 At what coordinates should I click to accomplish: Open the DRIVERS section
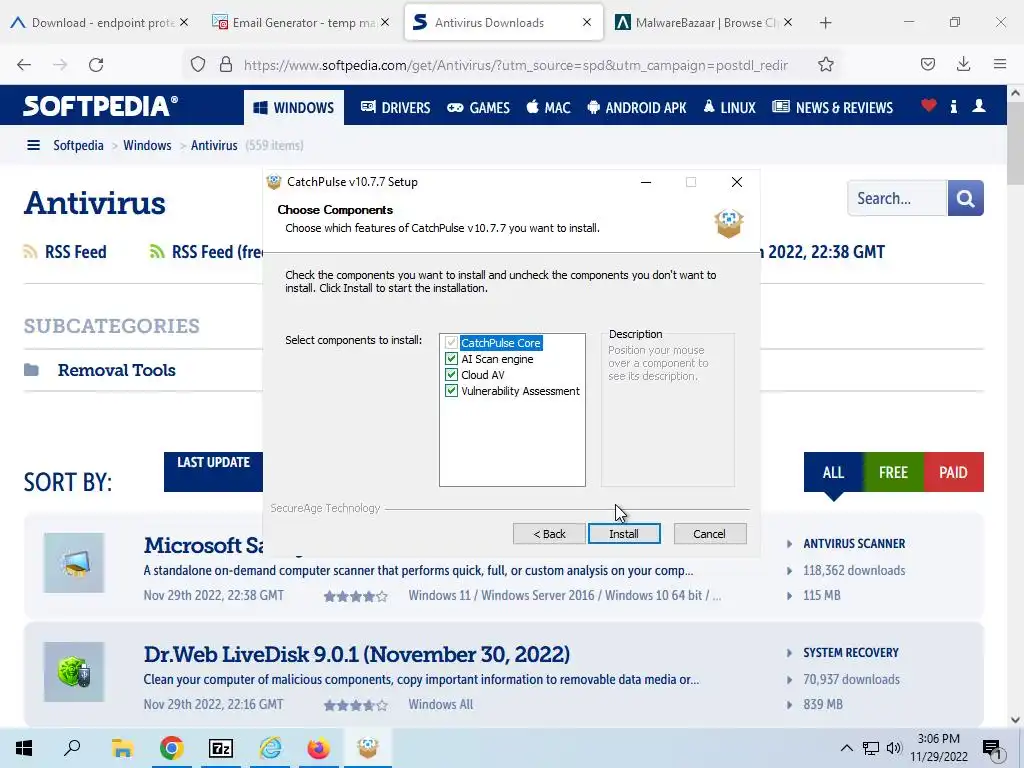(x=395, y=108)
